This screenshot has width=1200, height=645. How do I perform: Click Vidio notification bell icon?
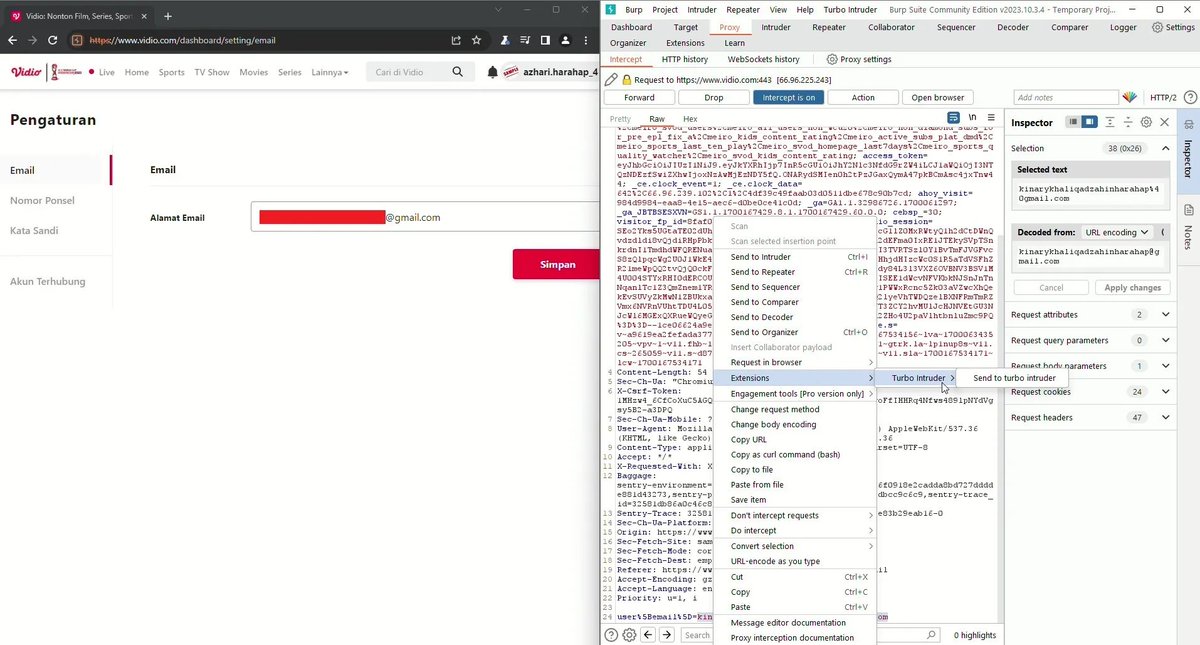(492, 72)
